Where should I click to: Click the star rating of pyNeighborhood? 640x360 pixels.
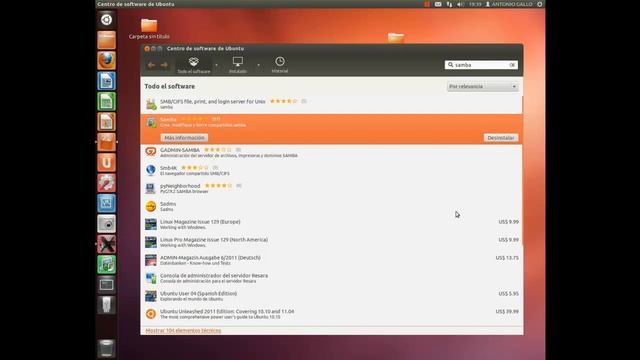point(218,186)
